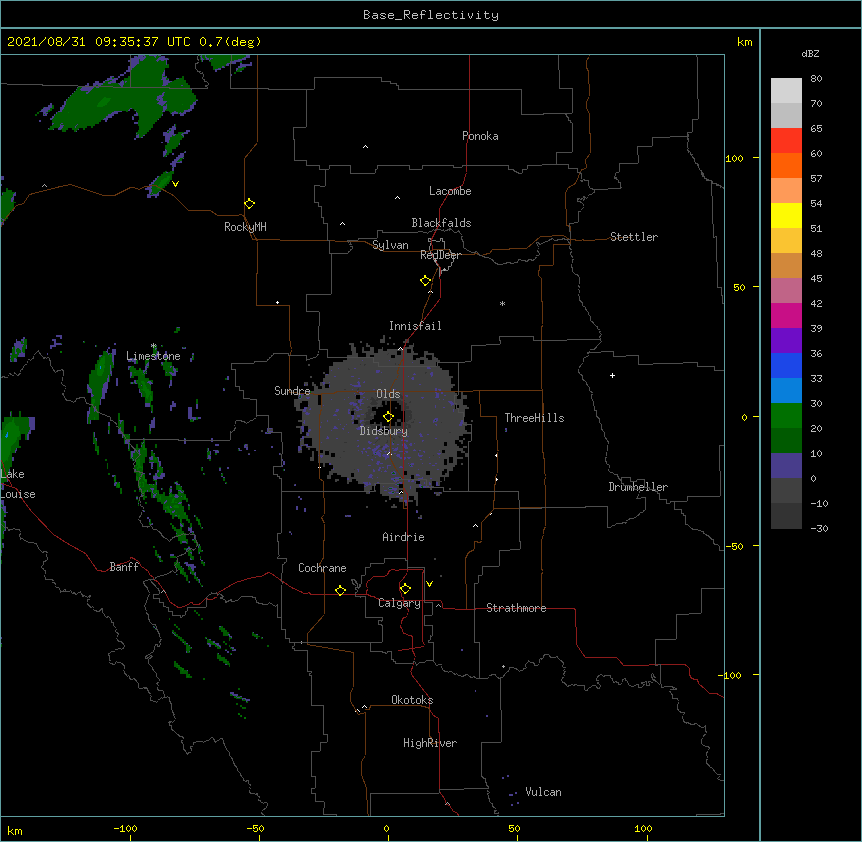Select the yellow diamond marker below Cochrane

tap(340, 590)
